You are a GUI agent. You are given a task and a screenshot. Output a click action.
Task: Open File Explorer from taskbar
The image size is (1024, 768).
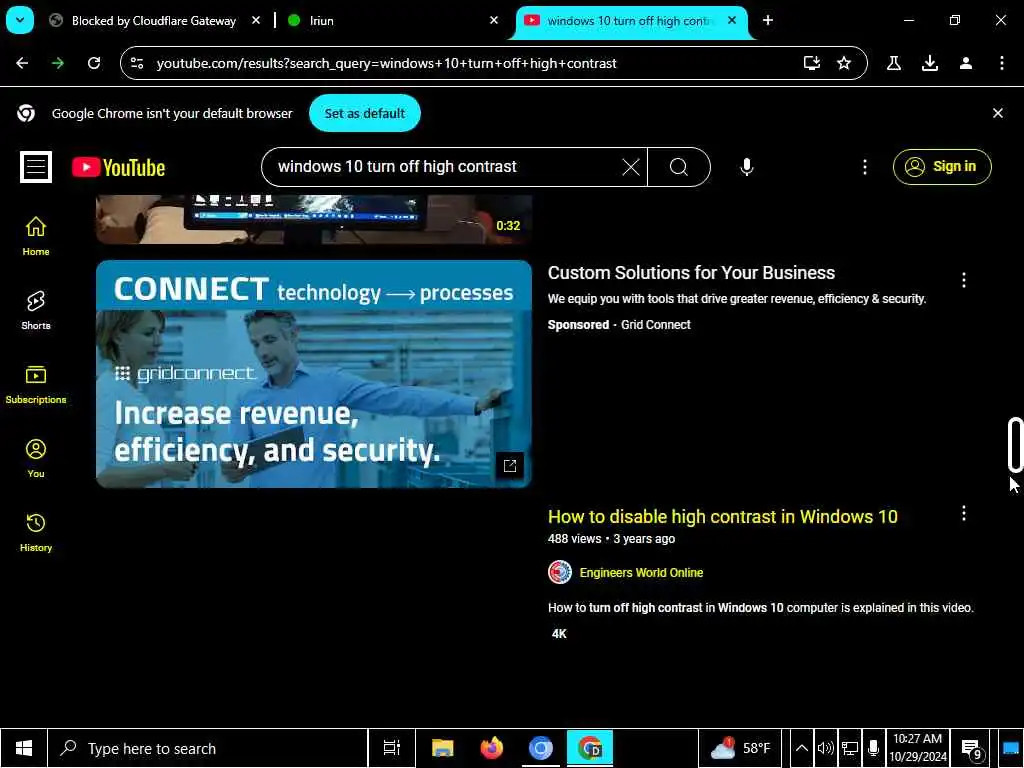point(443,748)
